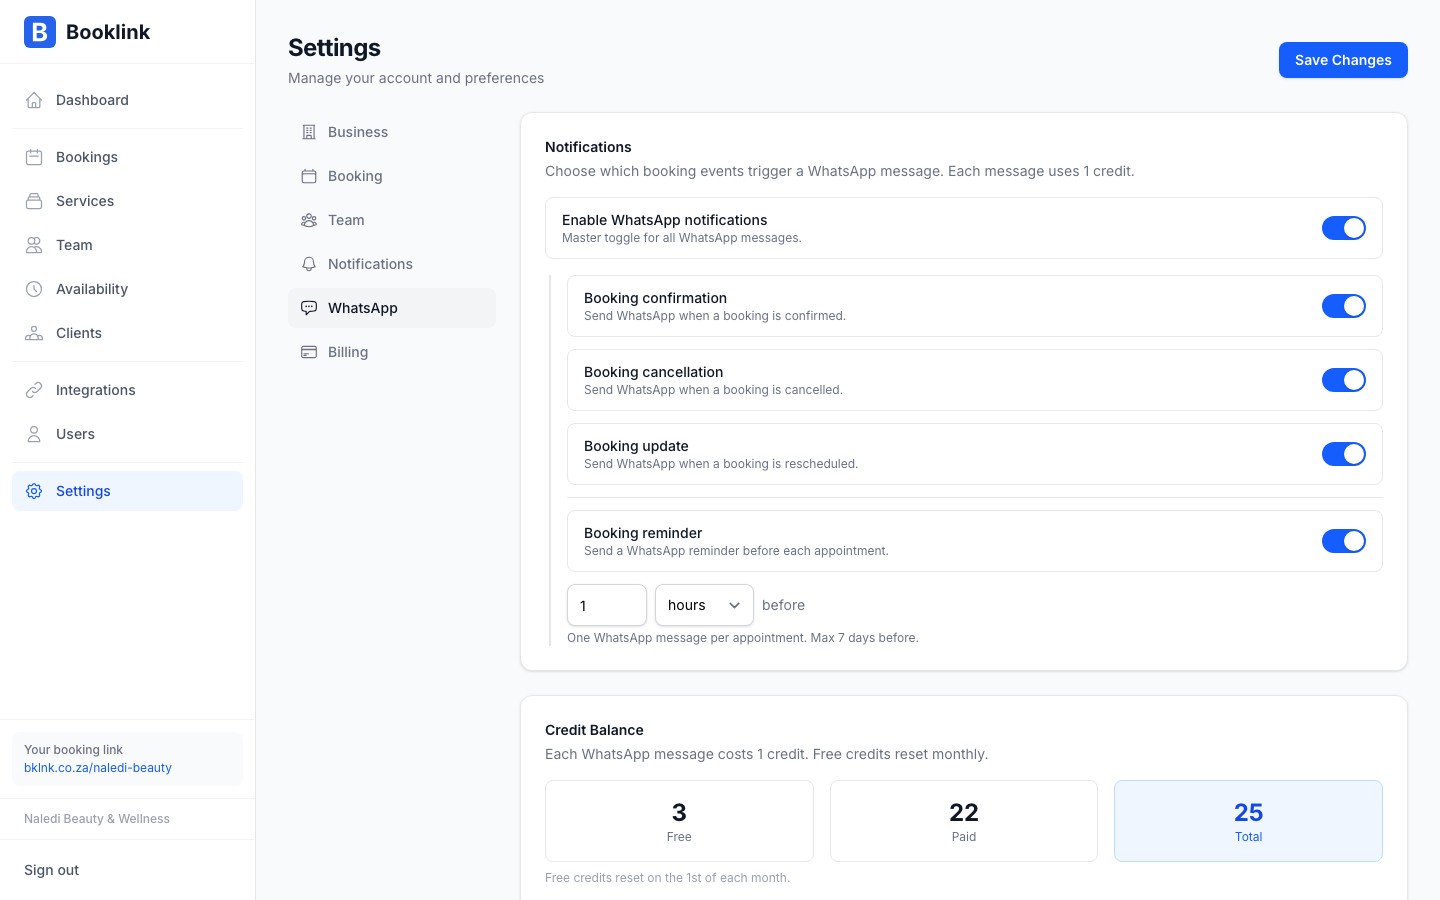Viewport: 1440px width, 900px height.
Task: Turn off Booking confirmation toggle
Action: pos(1343,306)
